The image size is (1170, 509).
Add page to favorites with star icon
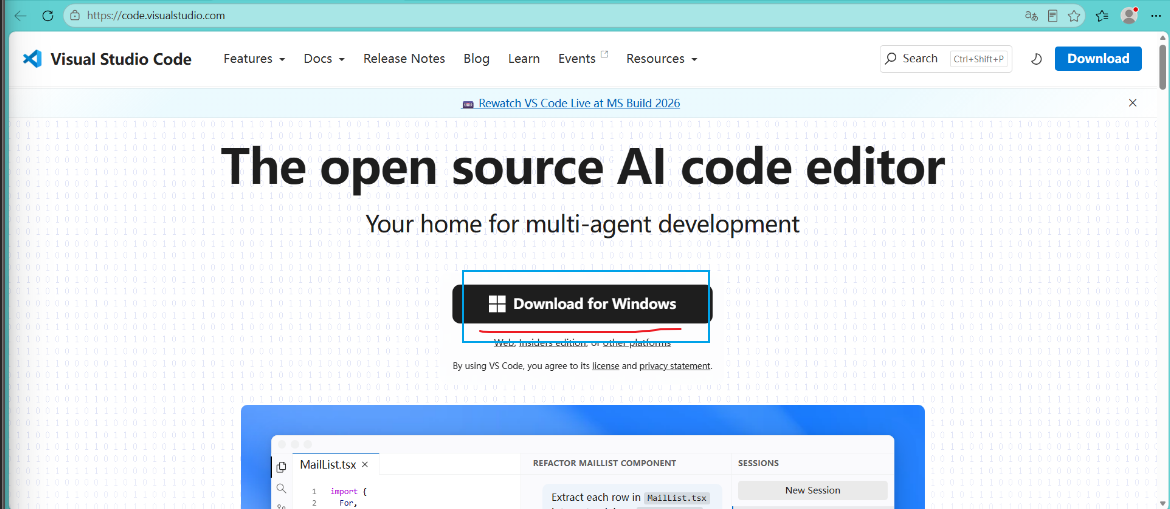[x=1074, y=15]
